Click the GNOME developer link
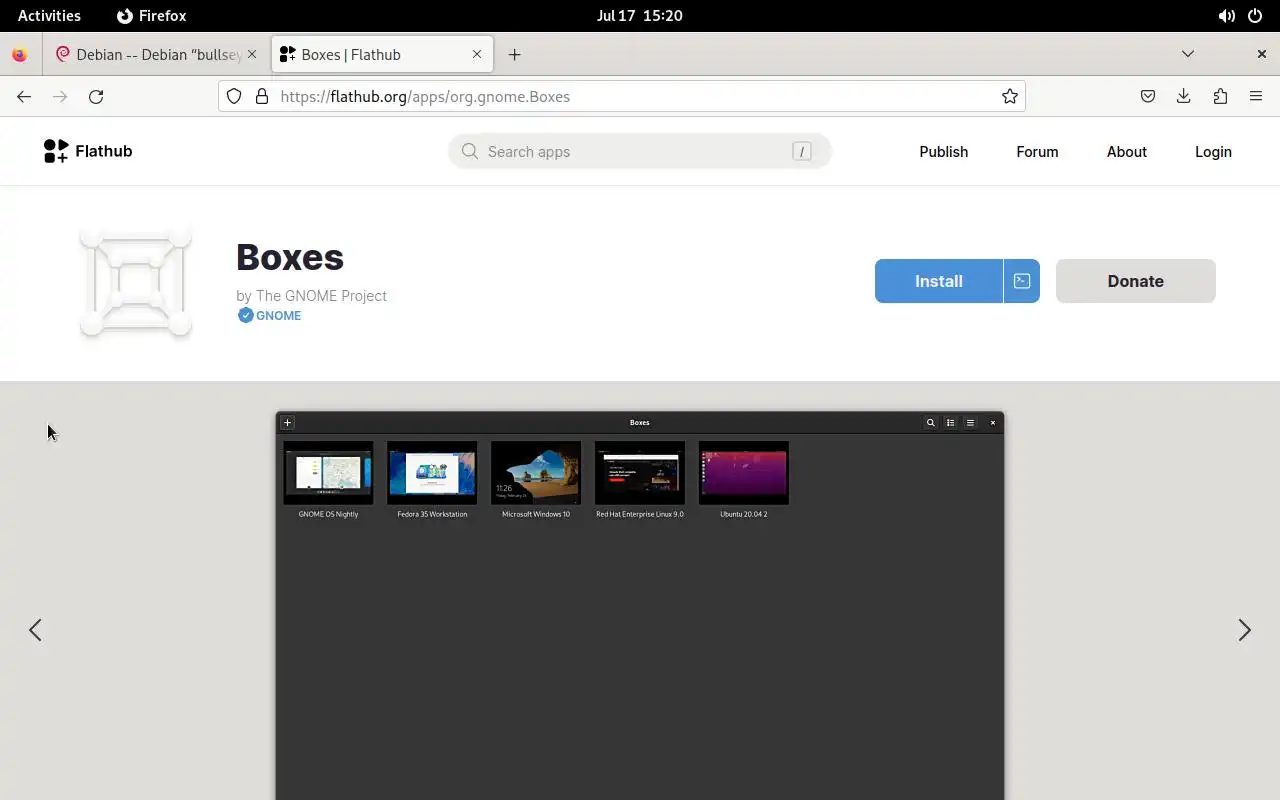This screenshot has width=1280, height=800. 278,315
